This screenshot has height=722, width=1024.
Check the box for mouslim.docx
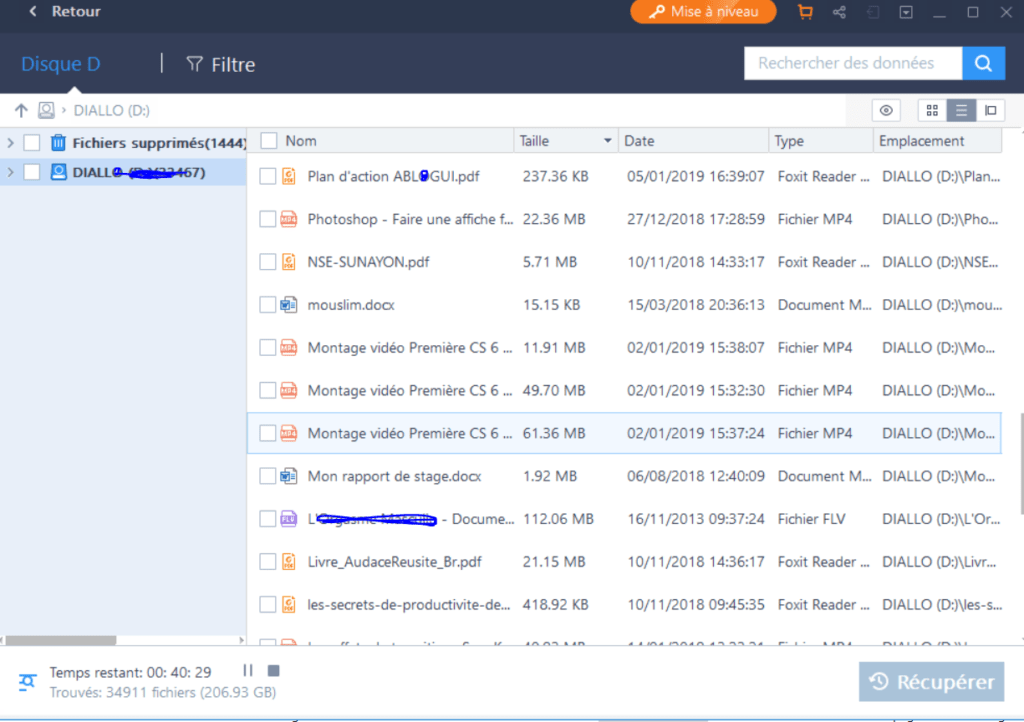click(267, 305)
